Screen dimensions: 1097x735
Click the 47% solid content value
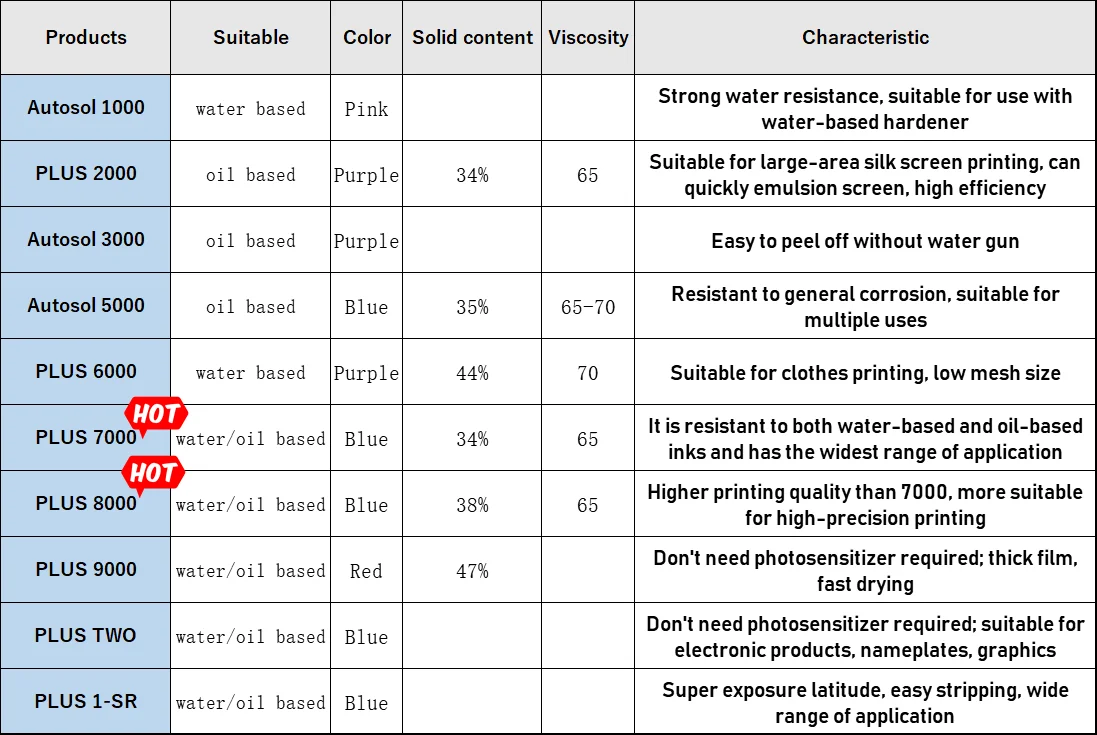coord(472,571)
